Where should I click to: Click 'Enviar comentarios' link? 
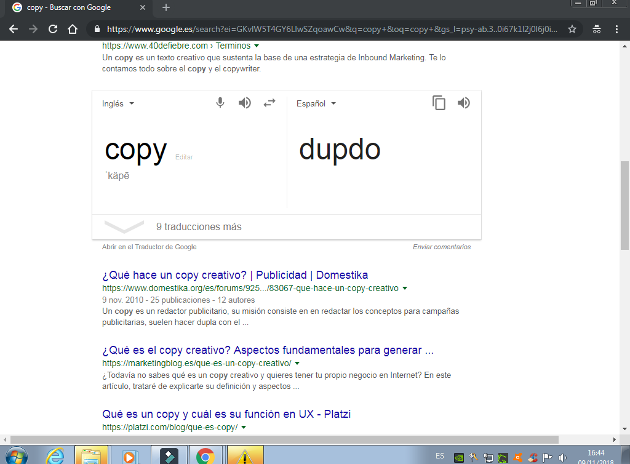(442, 247)
